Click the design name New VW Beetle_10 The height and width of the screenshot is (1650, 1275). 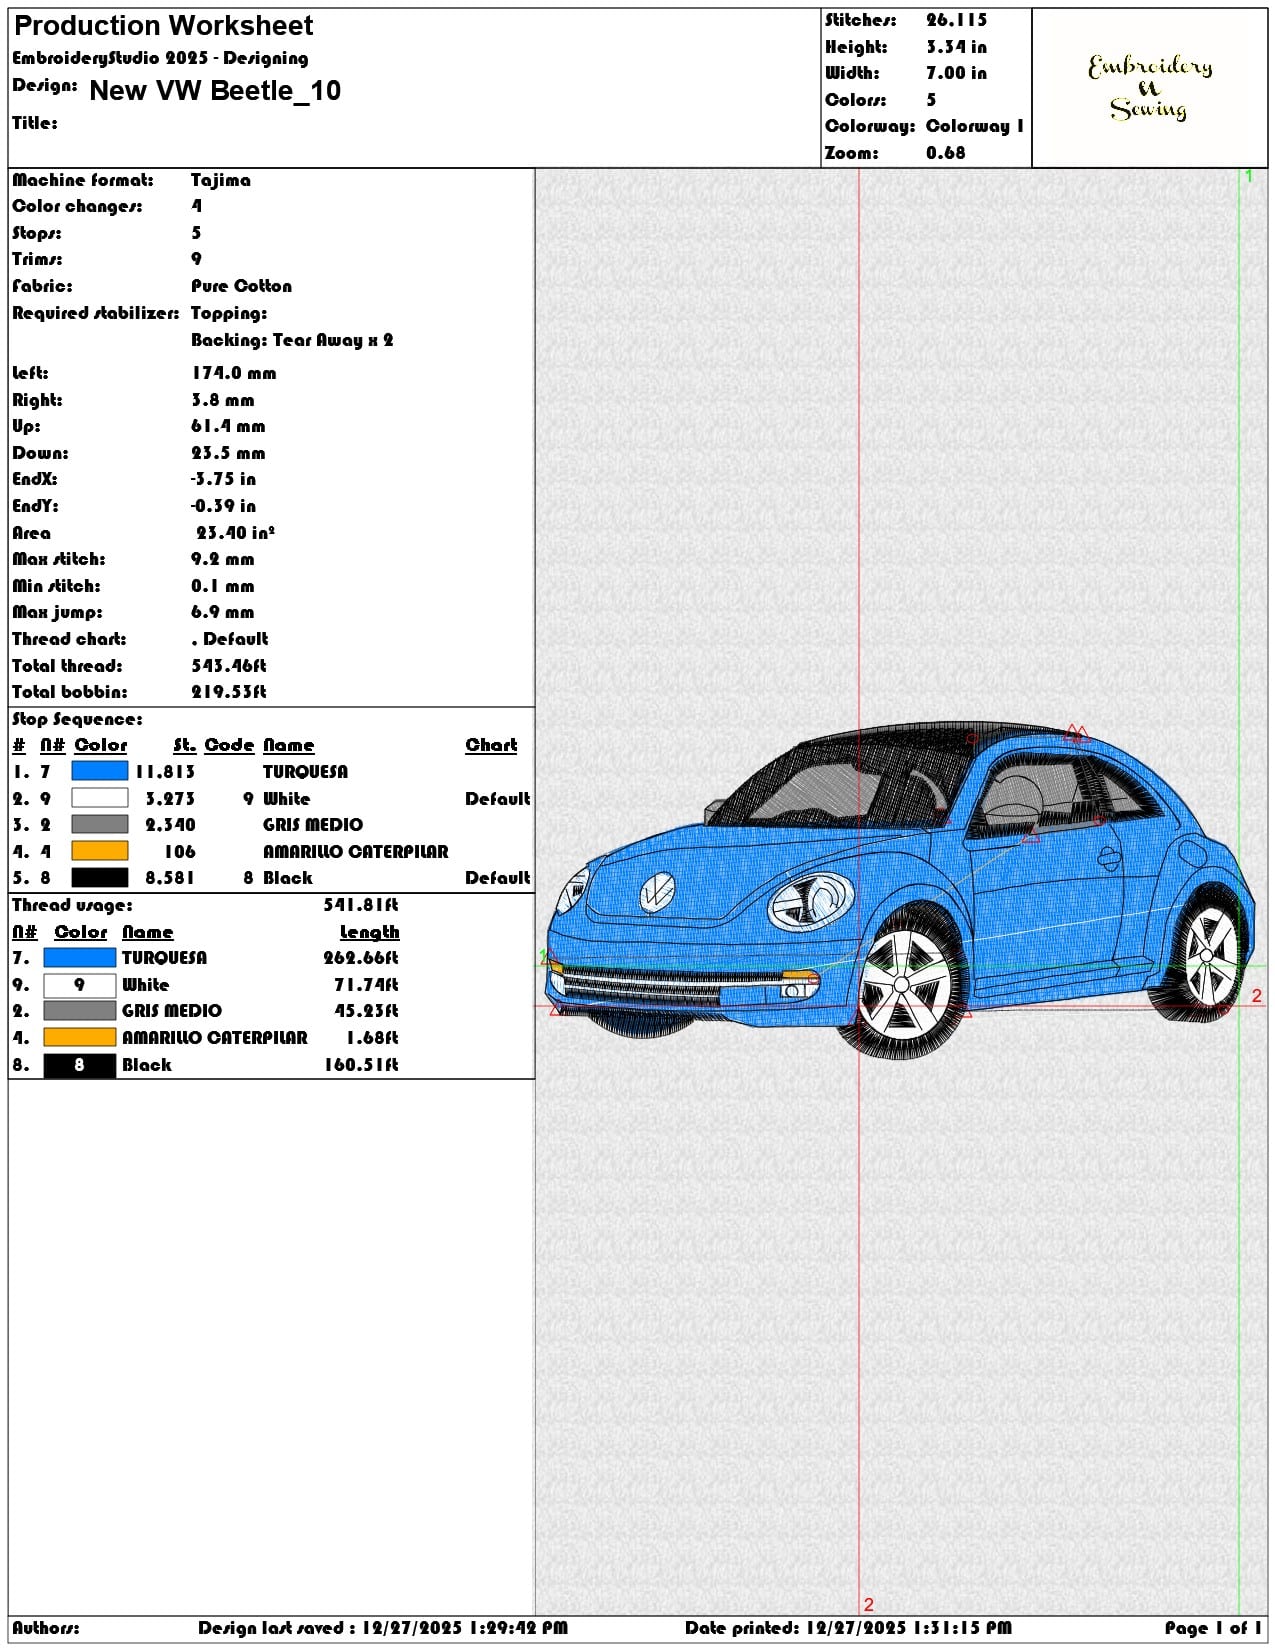(215, 91)
